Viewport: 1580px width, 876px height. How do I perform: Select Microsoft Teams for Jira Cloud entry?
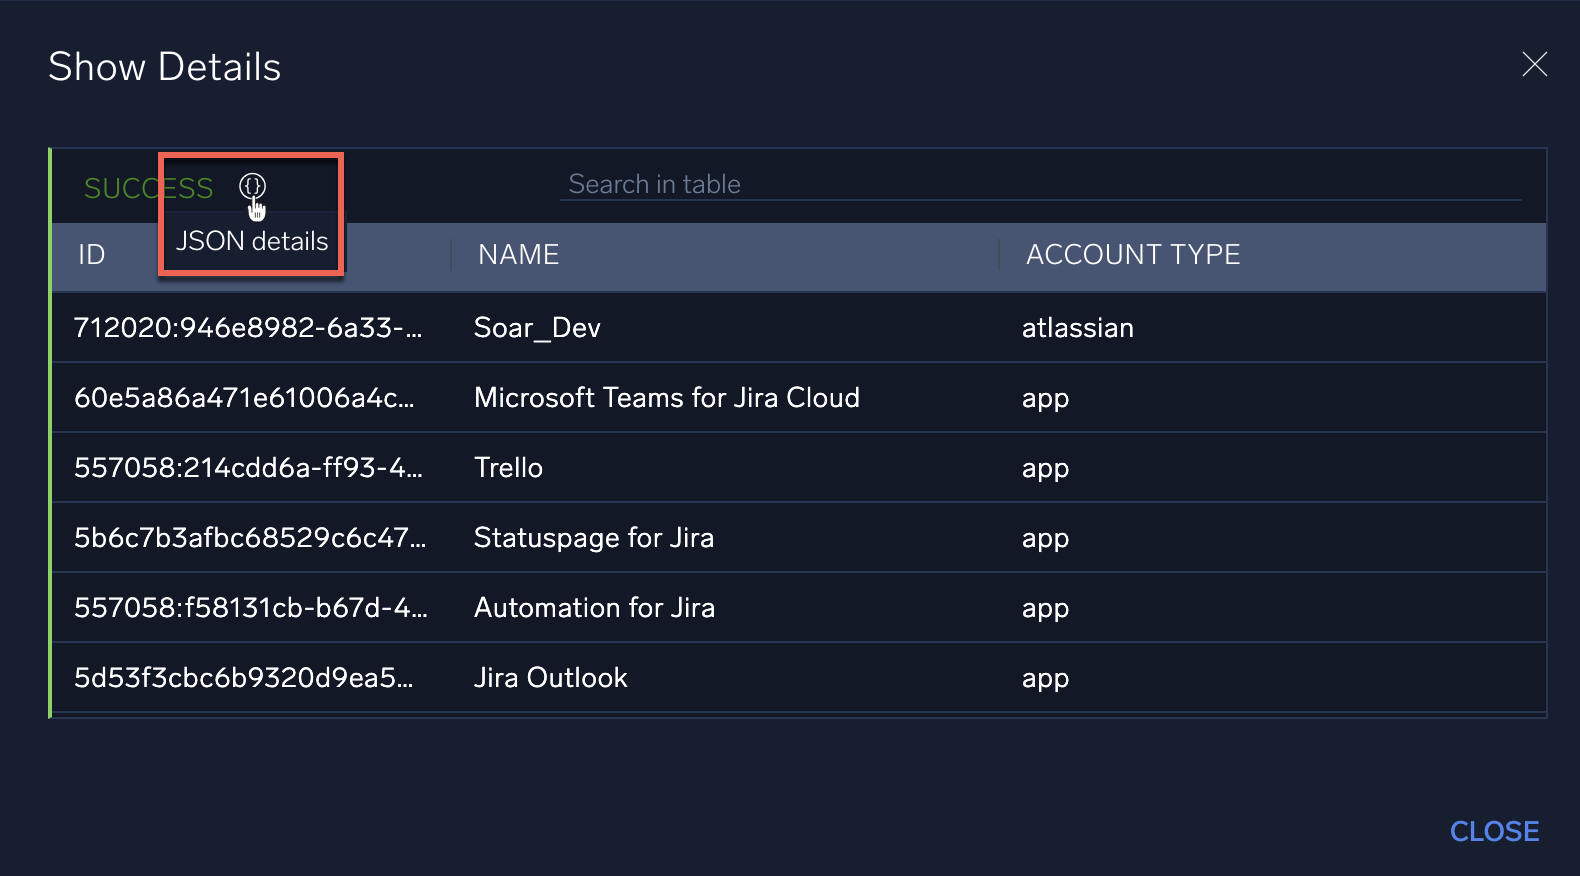[666, 398]
